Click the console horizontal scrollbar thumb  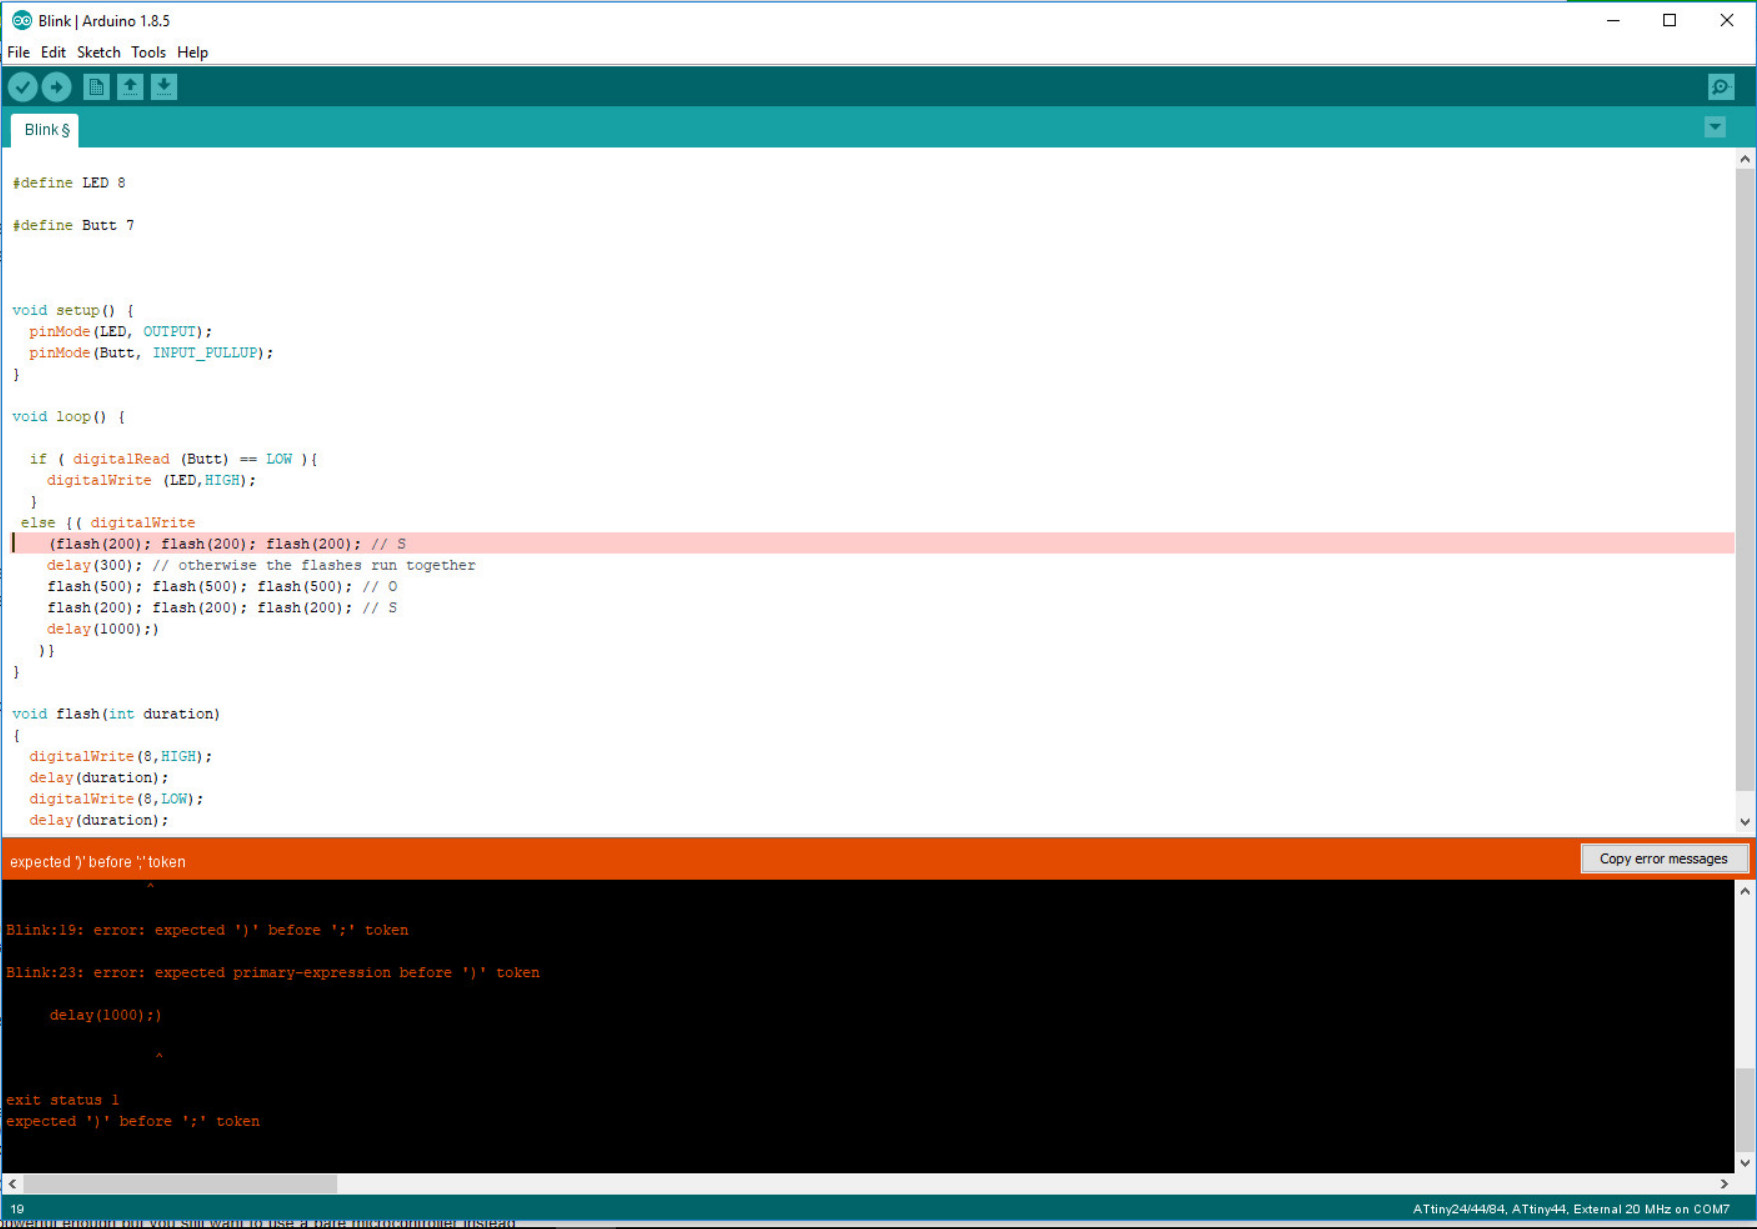[180, 1184]
